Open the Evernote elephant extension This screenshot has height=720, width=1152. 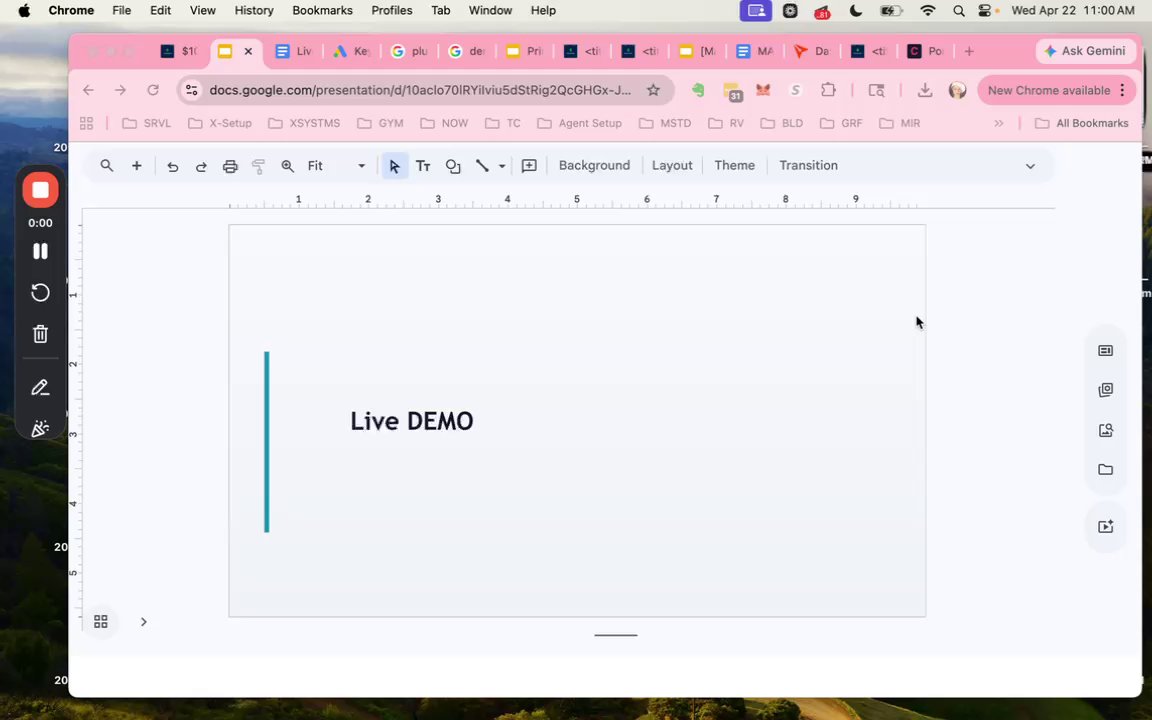(x=698, y=90)
